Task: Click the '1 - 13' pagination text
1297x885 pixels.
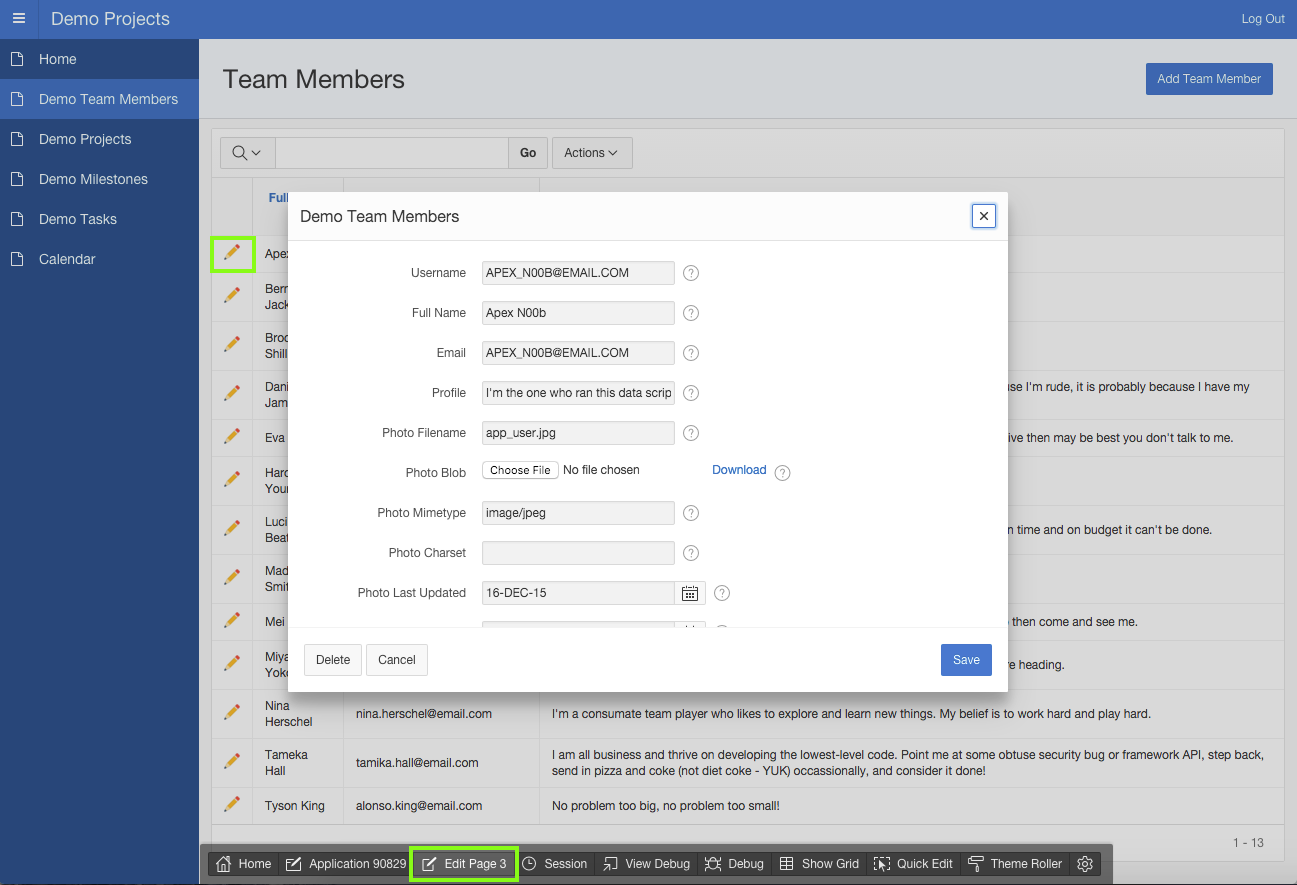Action: 1248,843
